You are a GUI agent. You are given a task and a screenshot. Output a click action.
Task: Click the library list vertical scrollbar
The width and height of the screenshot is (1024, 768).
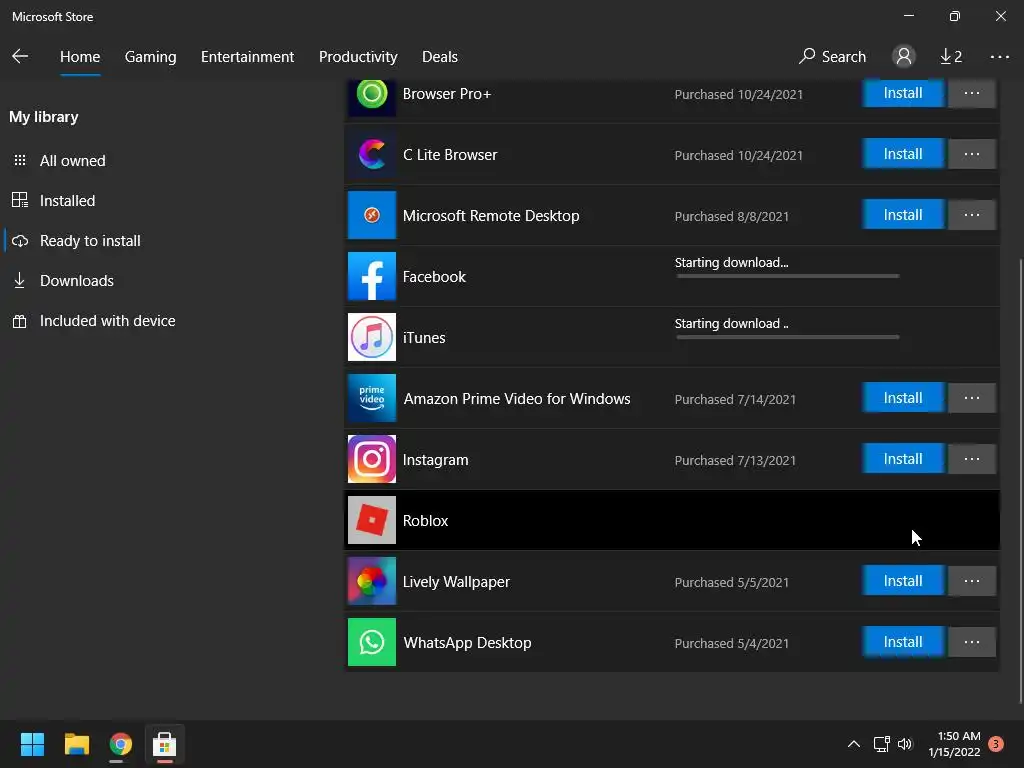(1021, 481)
